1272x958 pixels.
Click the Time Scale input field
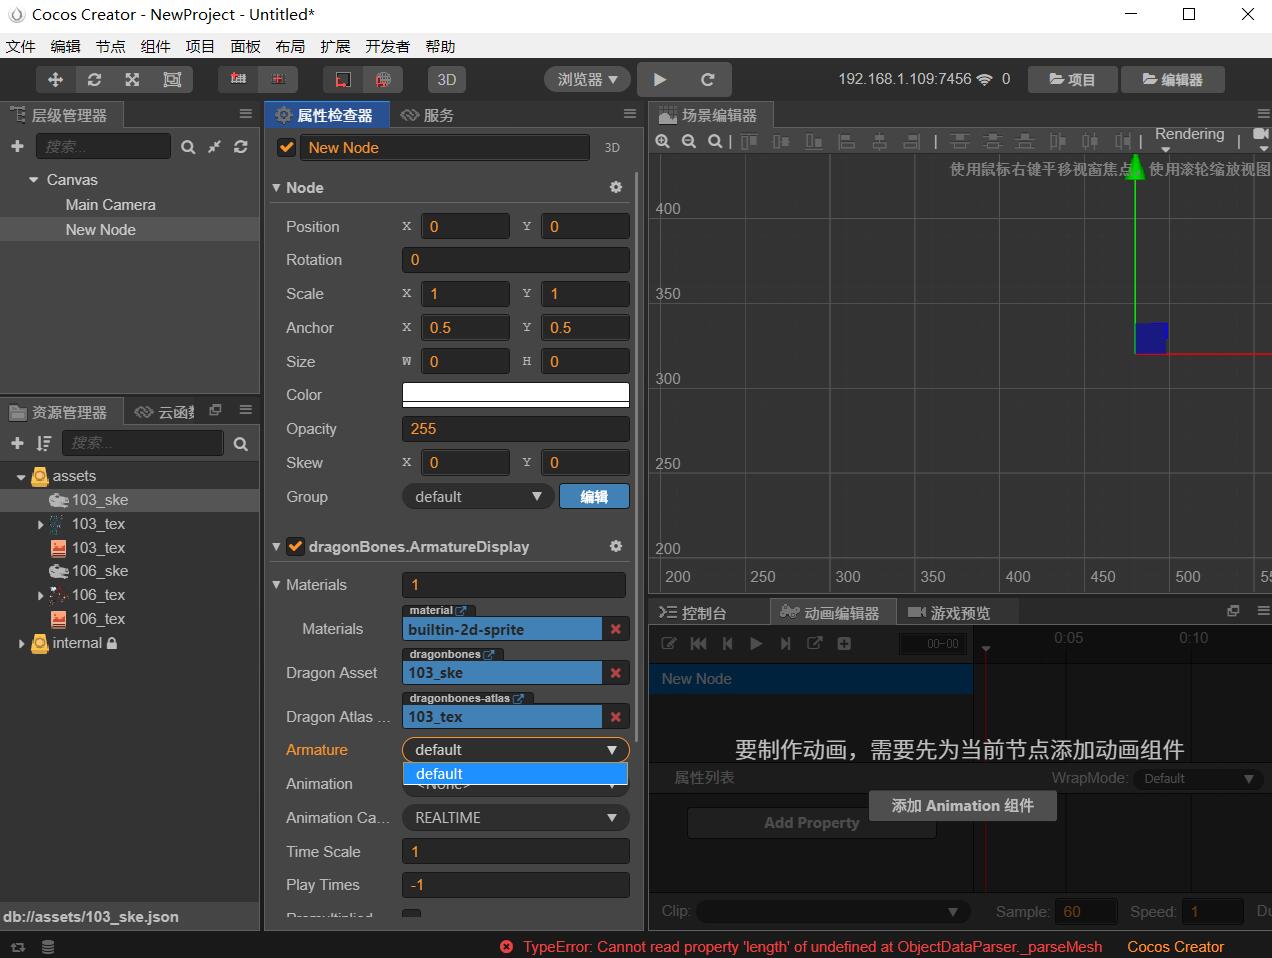click(515, 852)
